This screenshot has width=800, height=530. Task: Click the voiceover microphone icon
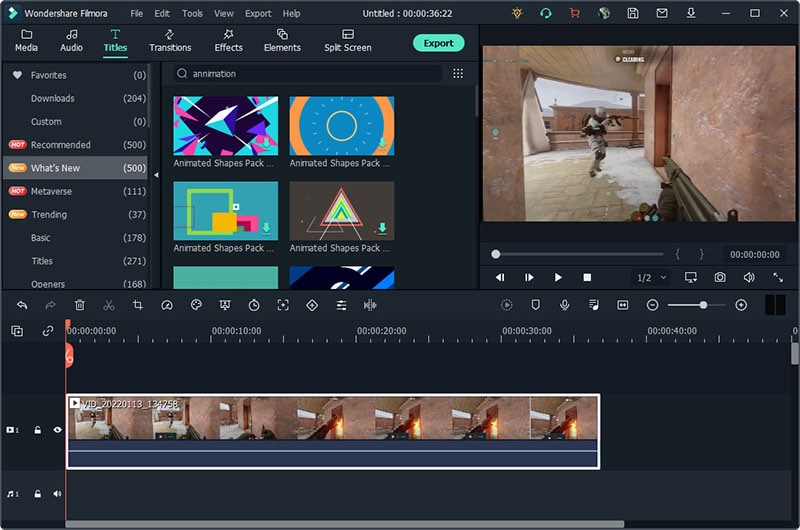pyautogui.click(x=565, y=305)
